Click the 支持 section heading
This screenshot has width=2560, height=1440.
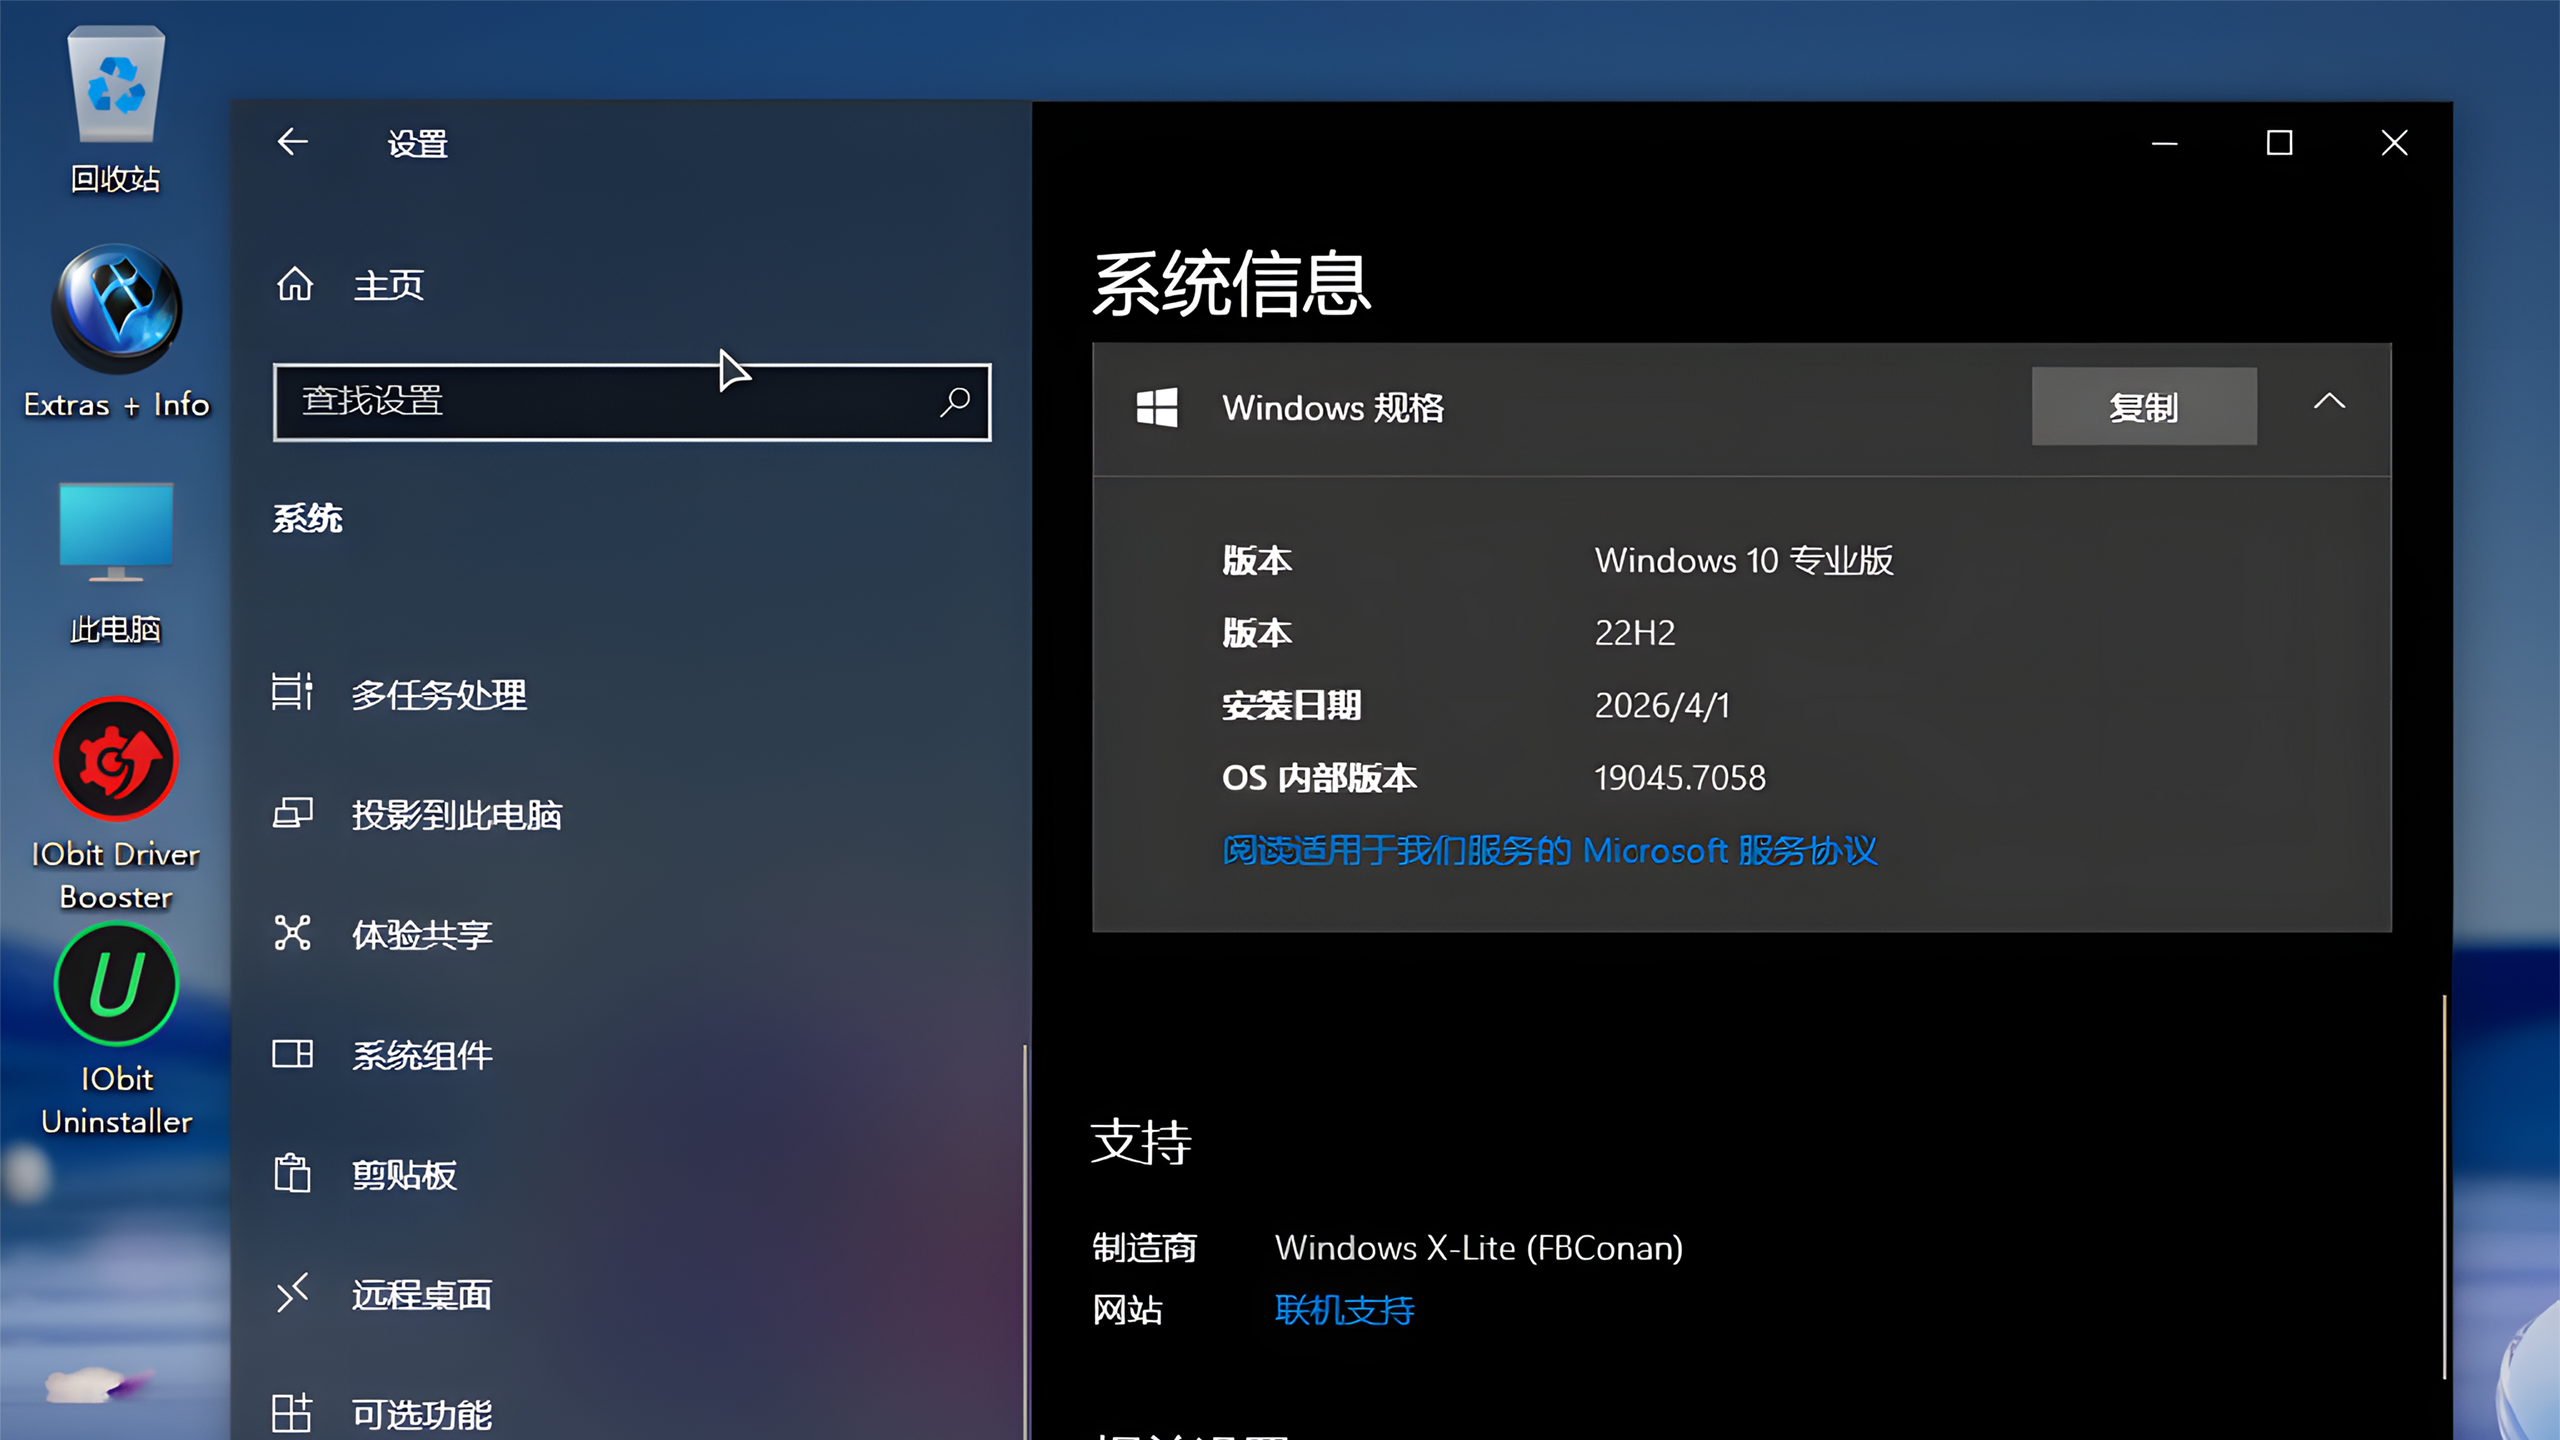[1141, 1142]
